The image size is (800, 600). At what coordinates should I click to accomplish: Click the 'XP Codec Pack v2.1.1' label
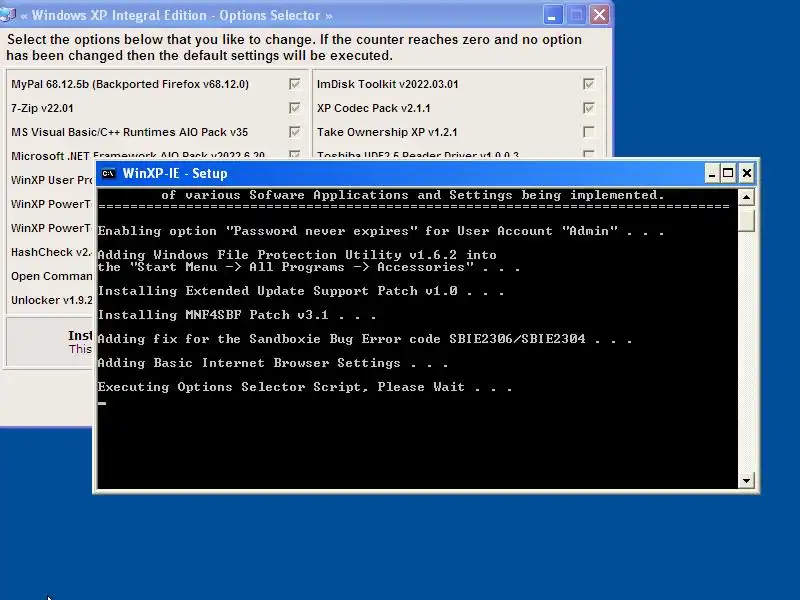click(x=373, y=108)
